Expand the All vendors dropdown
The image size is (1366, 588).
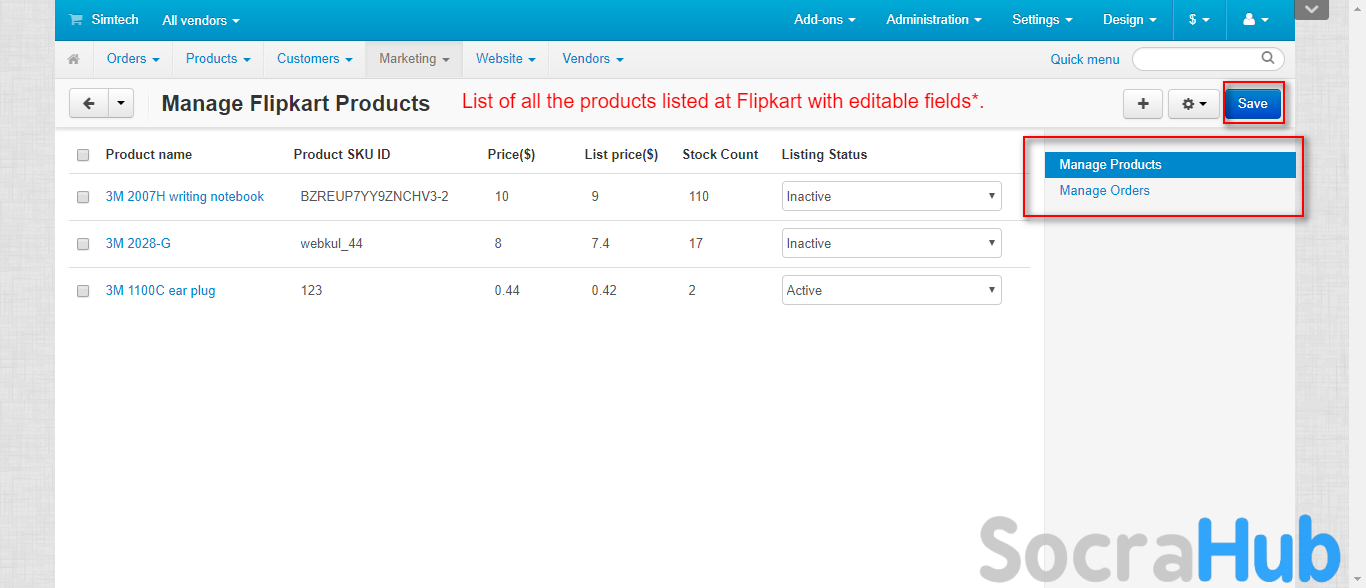point(201,20)
